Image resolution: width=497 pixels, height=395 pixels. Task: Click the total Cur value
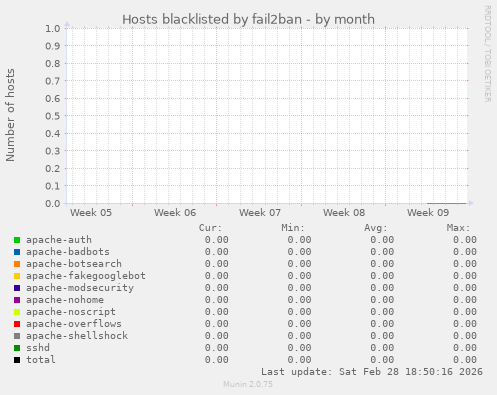click(217, 360)
